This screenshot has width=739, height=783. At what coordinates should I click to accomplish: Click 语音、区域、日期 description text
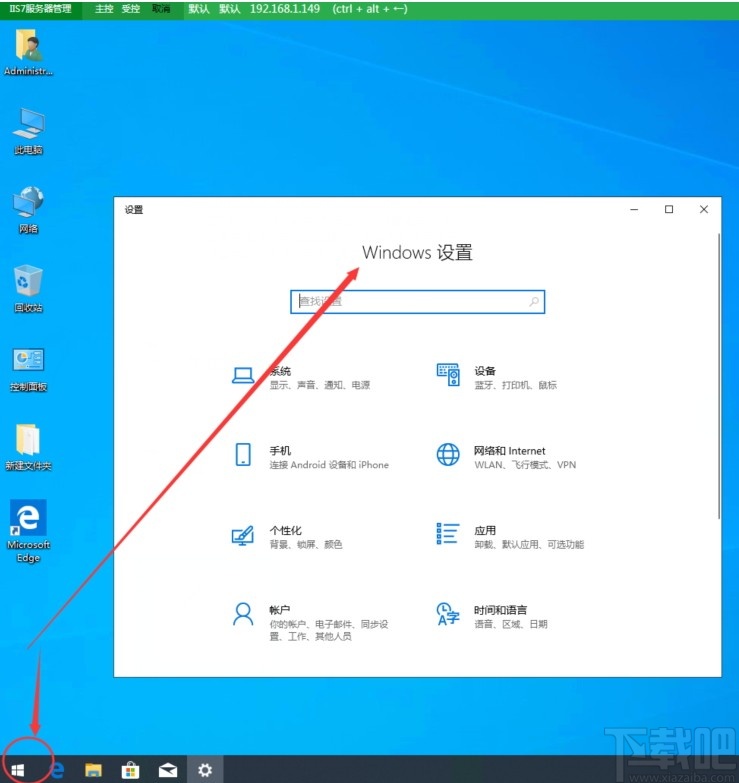511,624
